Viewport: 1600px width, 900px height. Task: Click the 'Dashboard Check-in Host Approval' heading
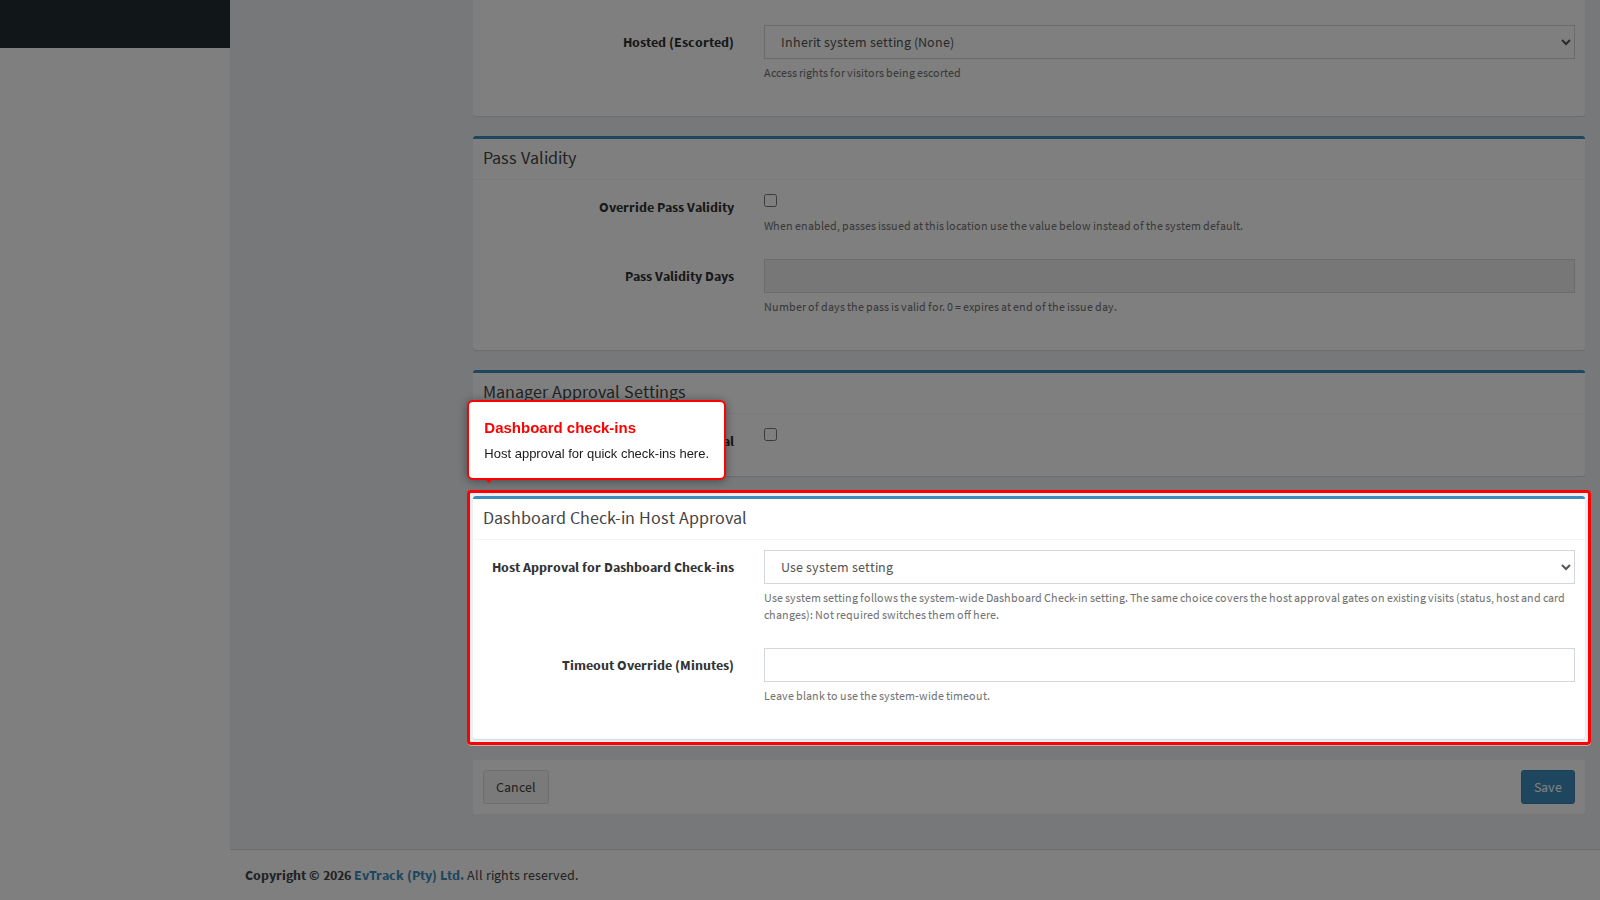pyautogui.click(x=615, y=518)
